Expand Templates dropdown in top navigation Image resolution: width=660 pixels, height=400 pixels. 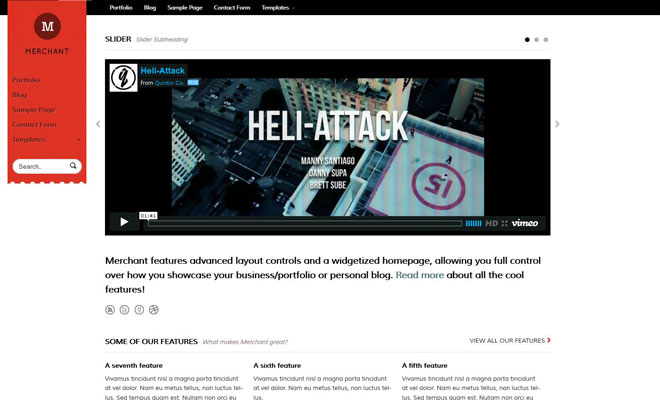(x=277, y=7)
